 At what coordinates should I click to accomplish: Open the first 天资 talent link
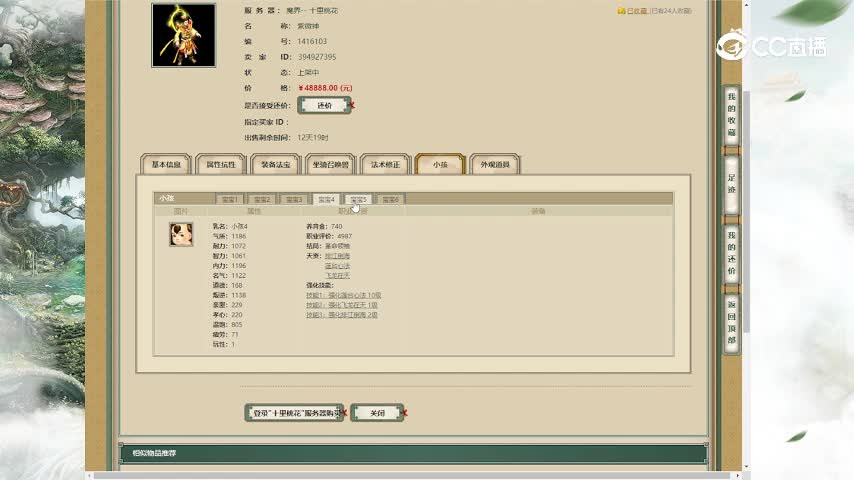tap(337, 256)
